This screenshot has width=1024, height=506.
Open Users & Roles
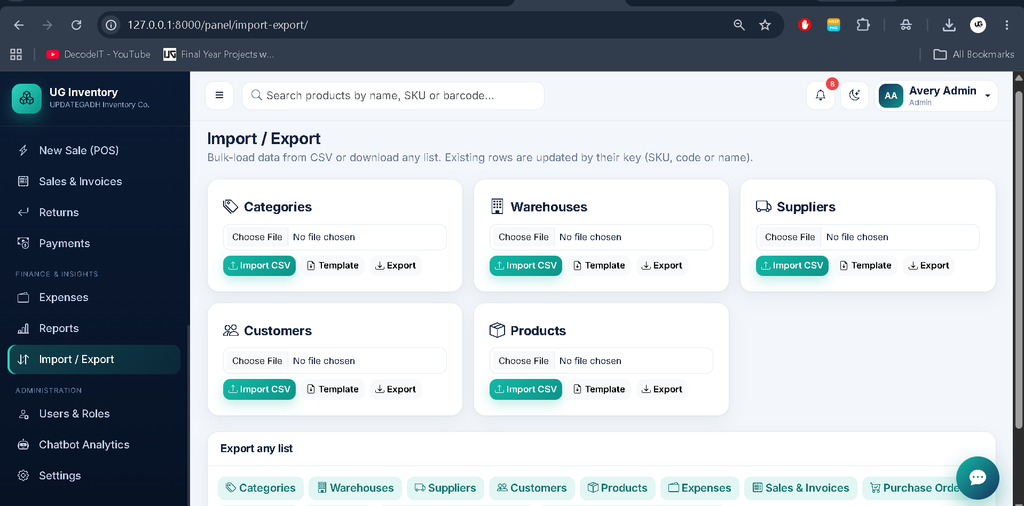coord(94,413)
